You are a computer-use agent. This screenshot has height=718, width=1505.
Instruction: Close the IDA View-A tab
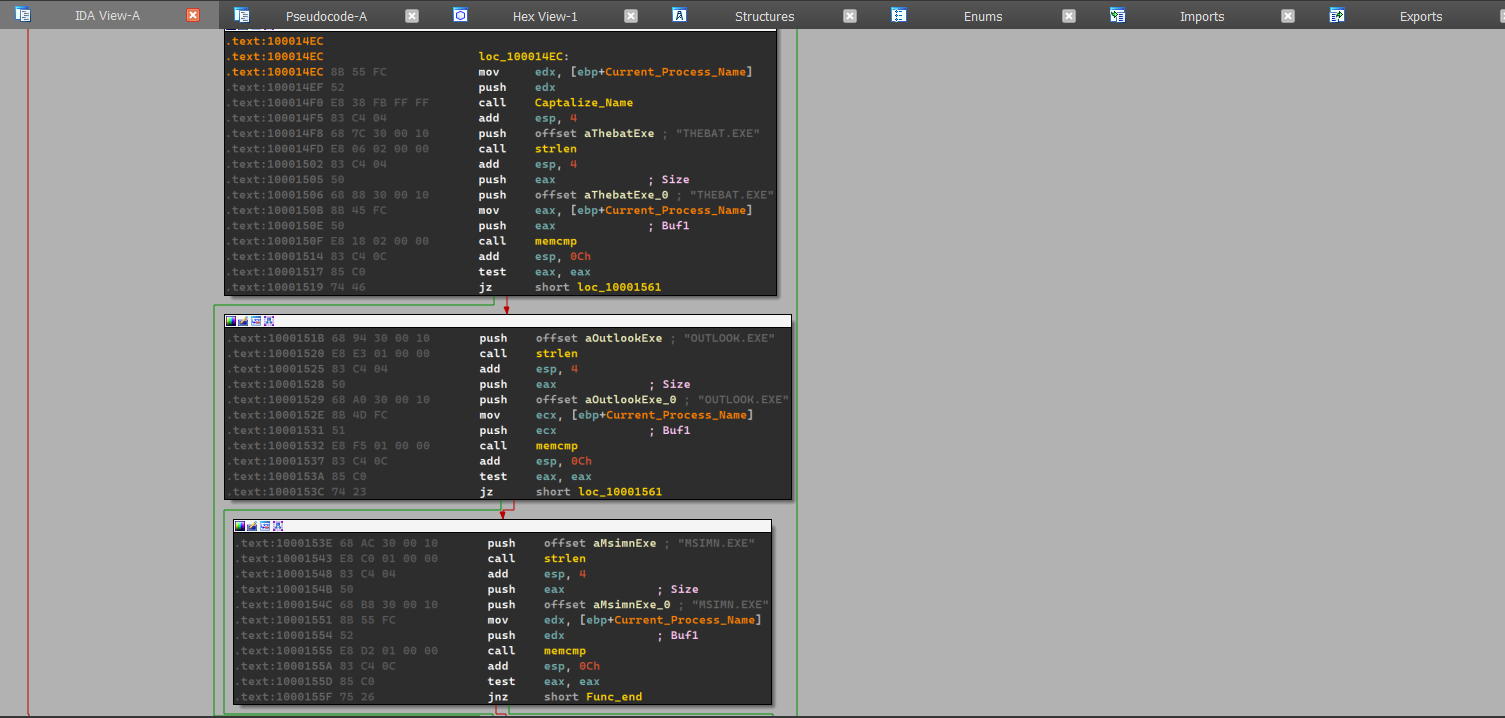(193, 16)
